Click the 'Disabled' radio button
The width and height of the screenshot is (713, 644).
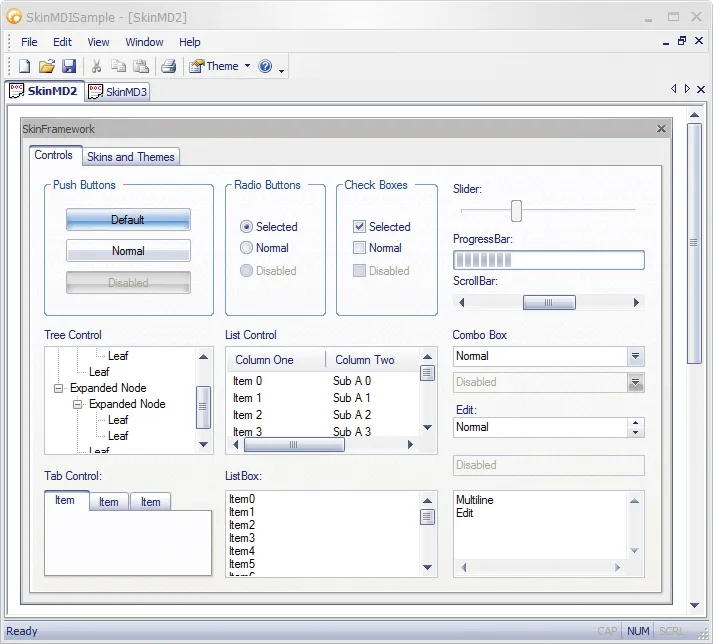(246, 271)
